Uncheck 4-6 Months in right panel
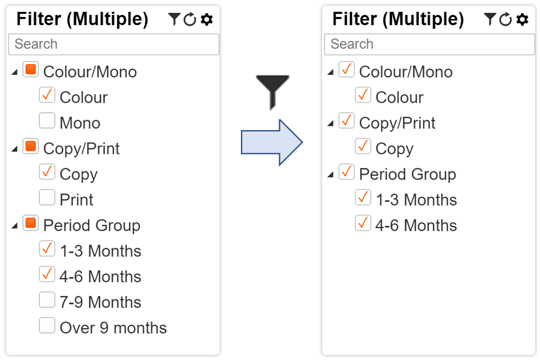This screenshot has width=540, height=361. coord(363,223)
